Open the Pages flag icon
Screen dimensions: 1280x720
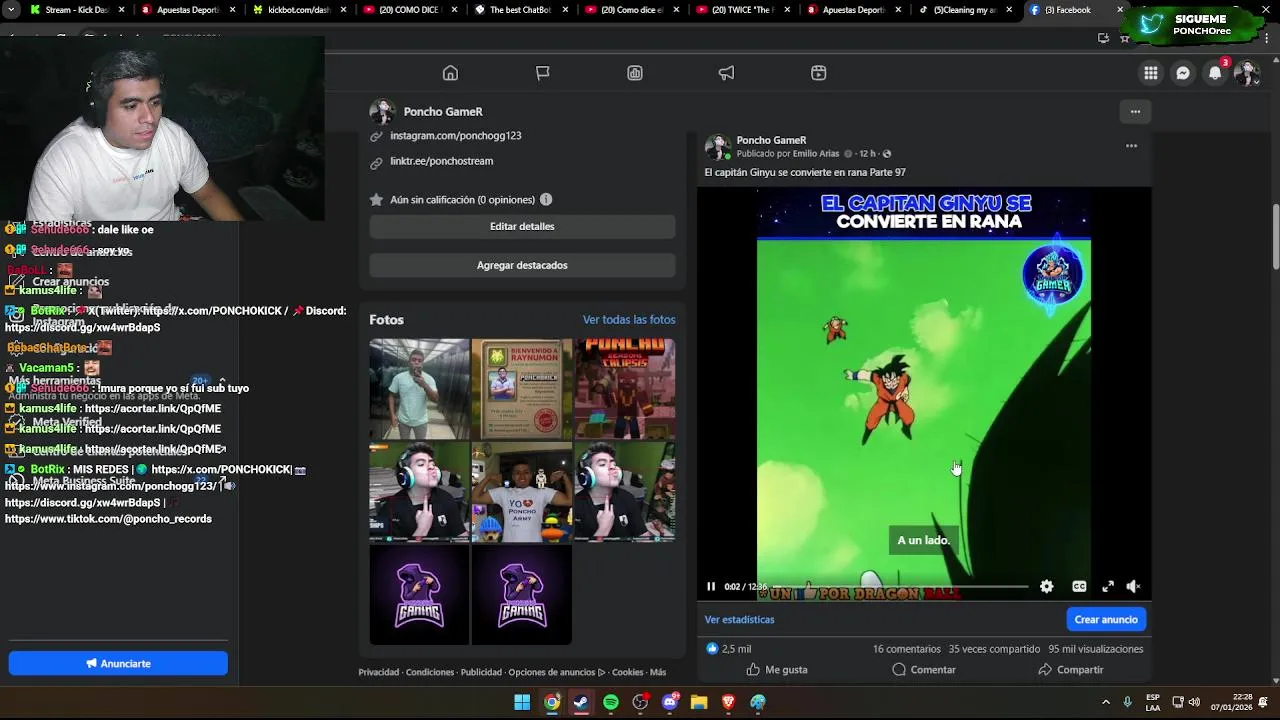(x=542, y=73)
